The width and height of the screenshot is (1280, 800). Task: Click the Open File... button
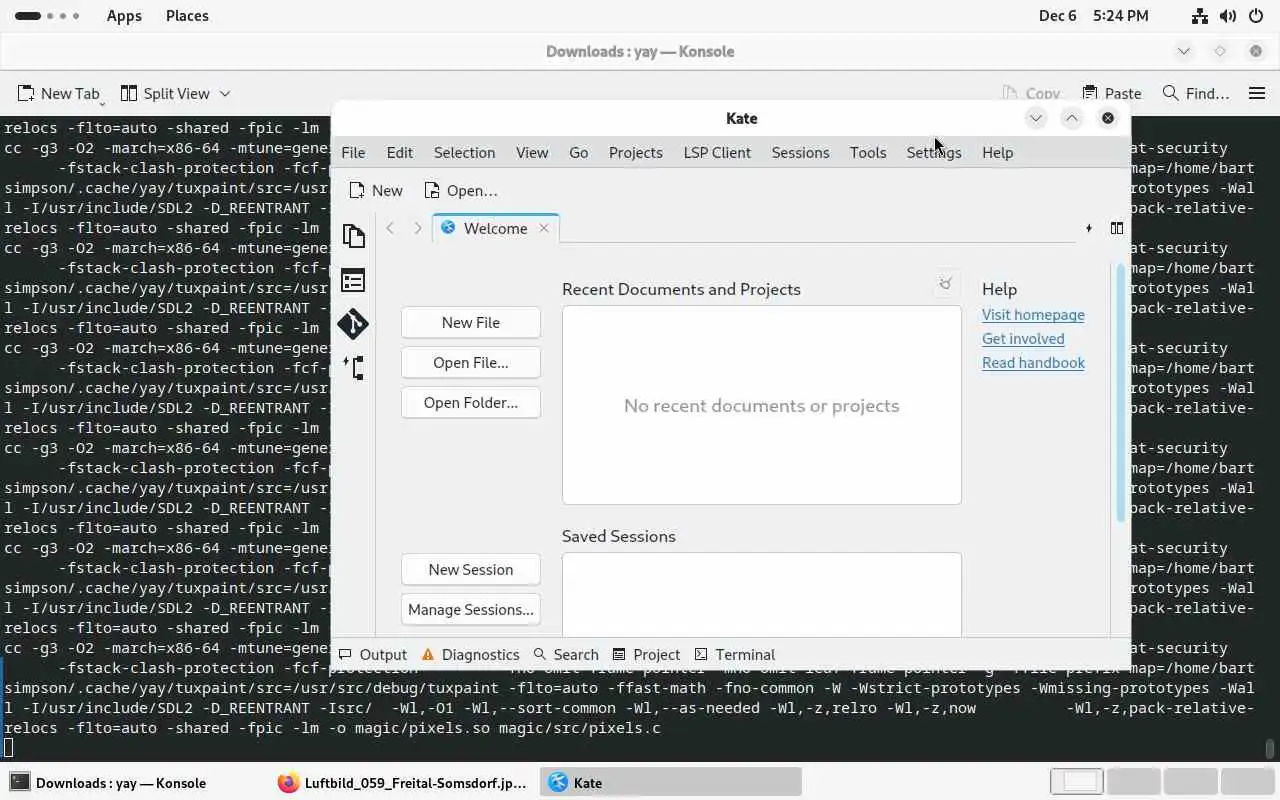(471, 362)
